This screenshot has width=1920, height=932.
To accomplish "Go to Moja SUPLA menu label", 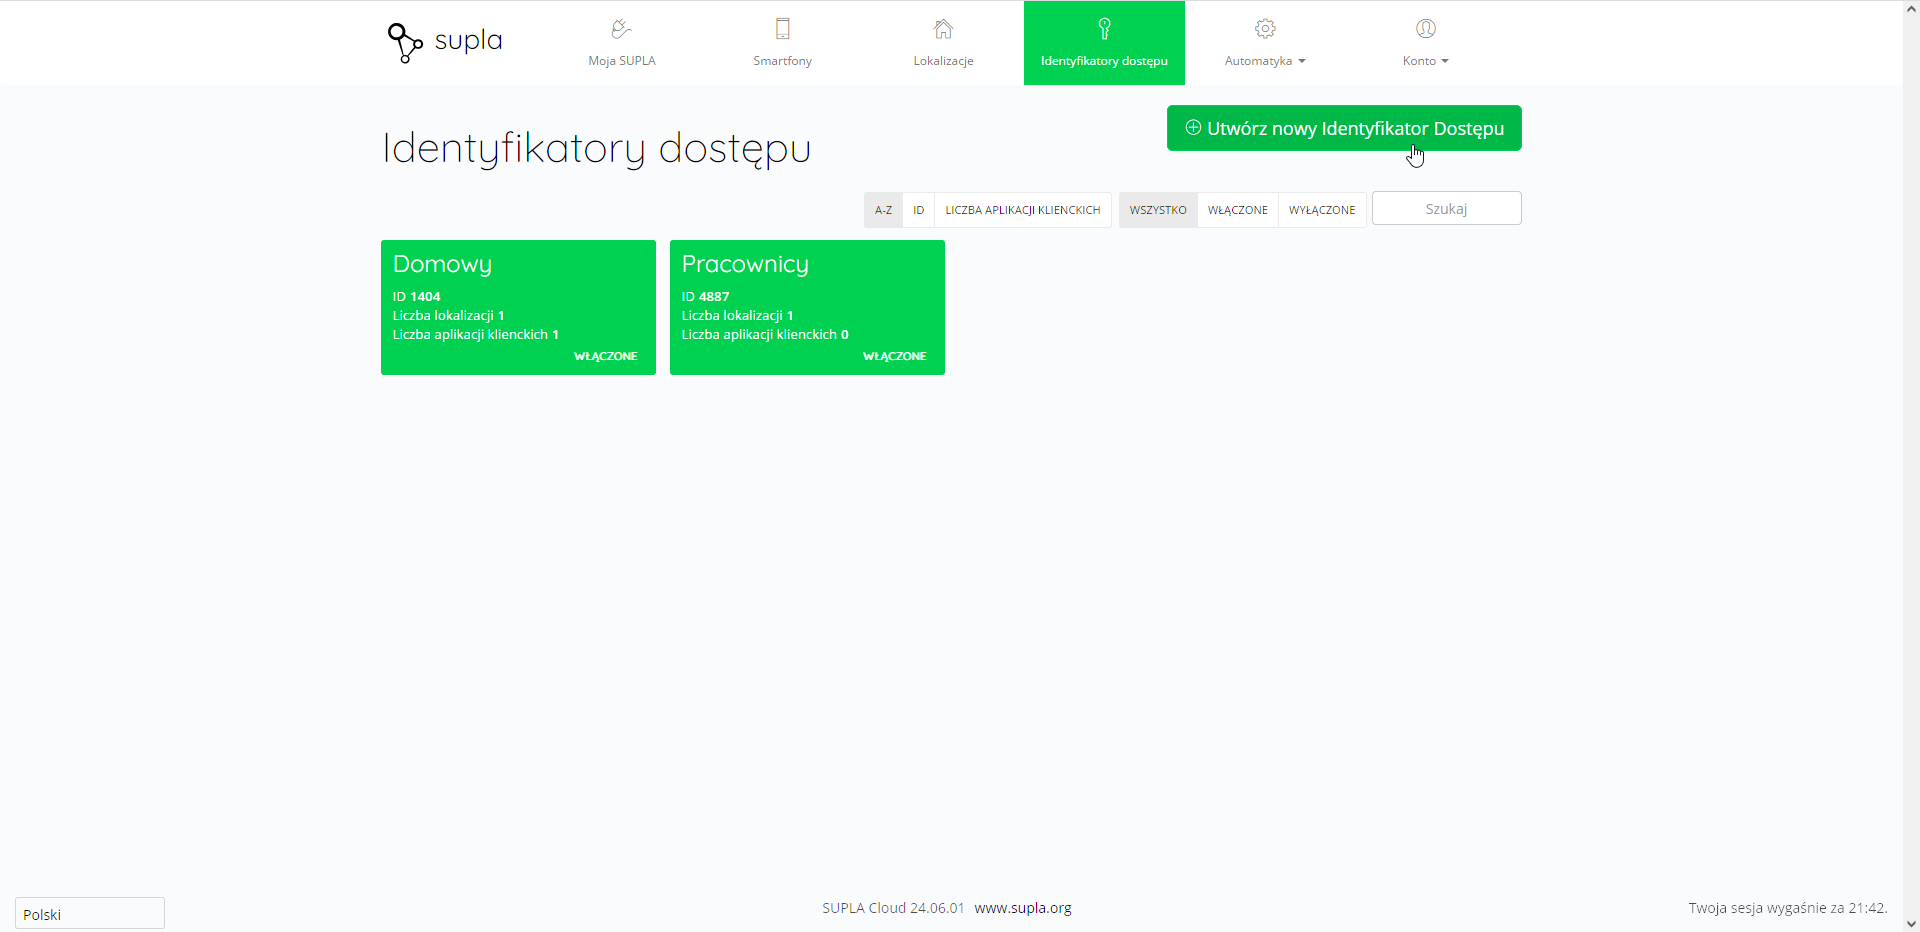I will coord(622,61).
